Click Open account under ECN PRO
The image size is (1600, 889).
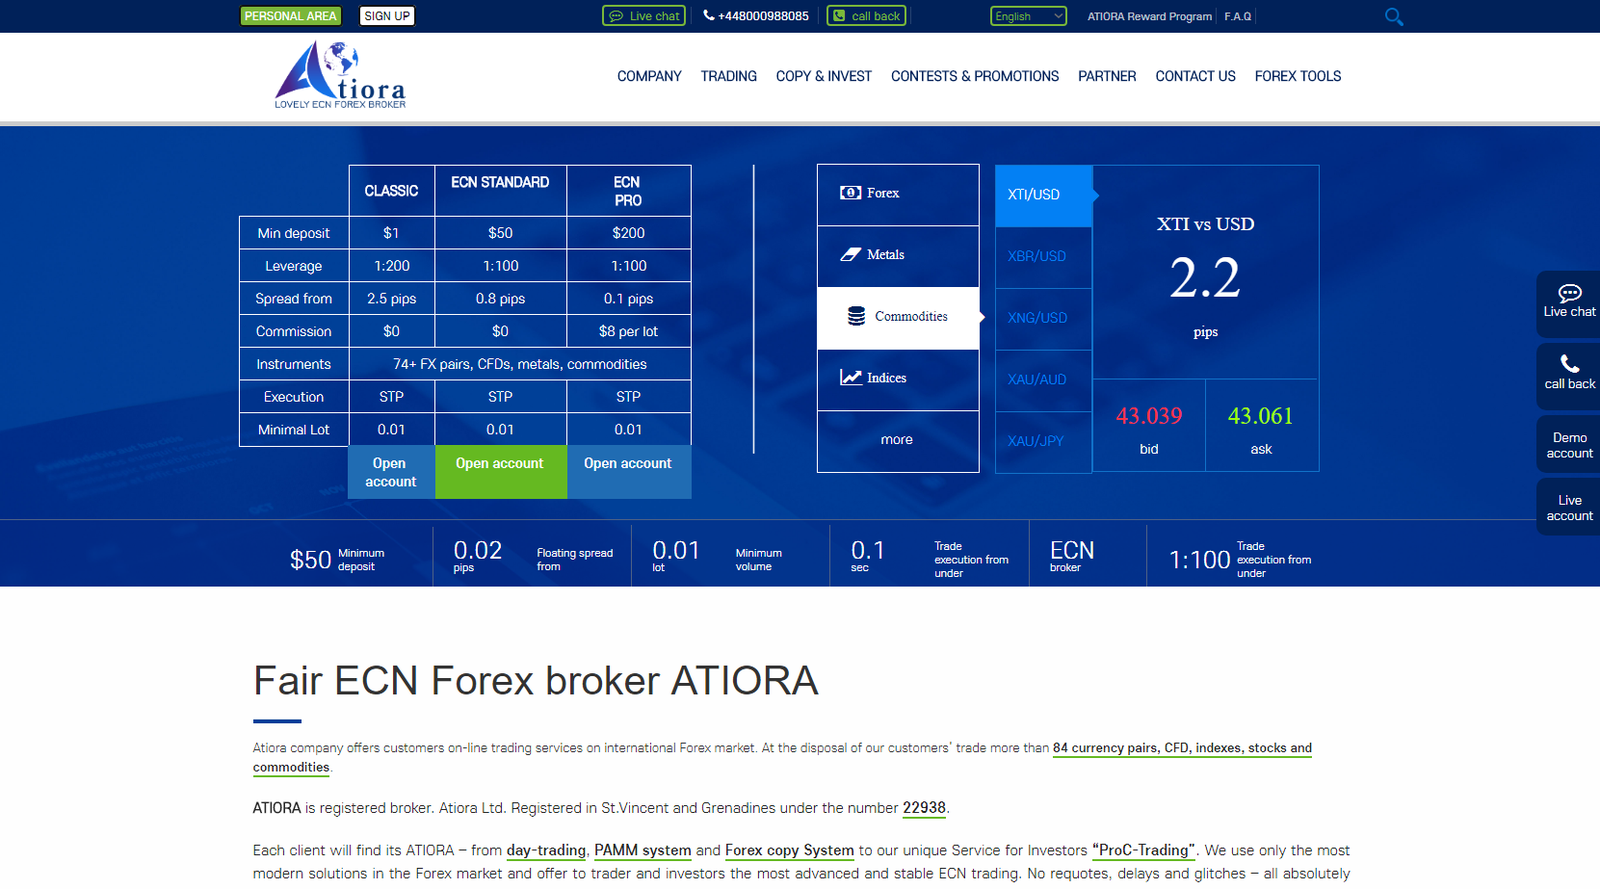(629, 472)
